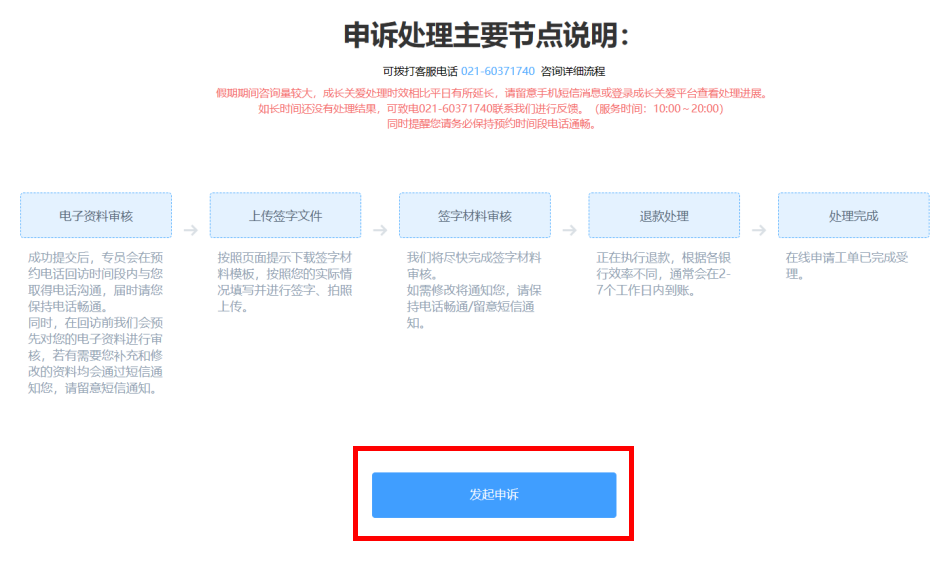This screenshot has width=952, height=575.
Task: Select the 电子资料审核 step box
Action: (x=96, y=216)
